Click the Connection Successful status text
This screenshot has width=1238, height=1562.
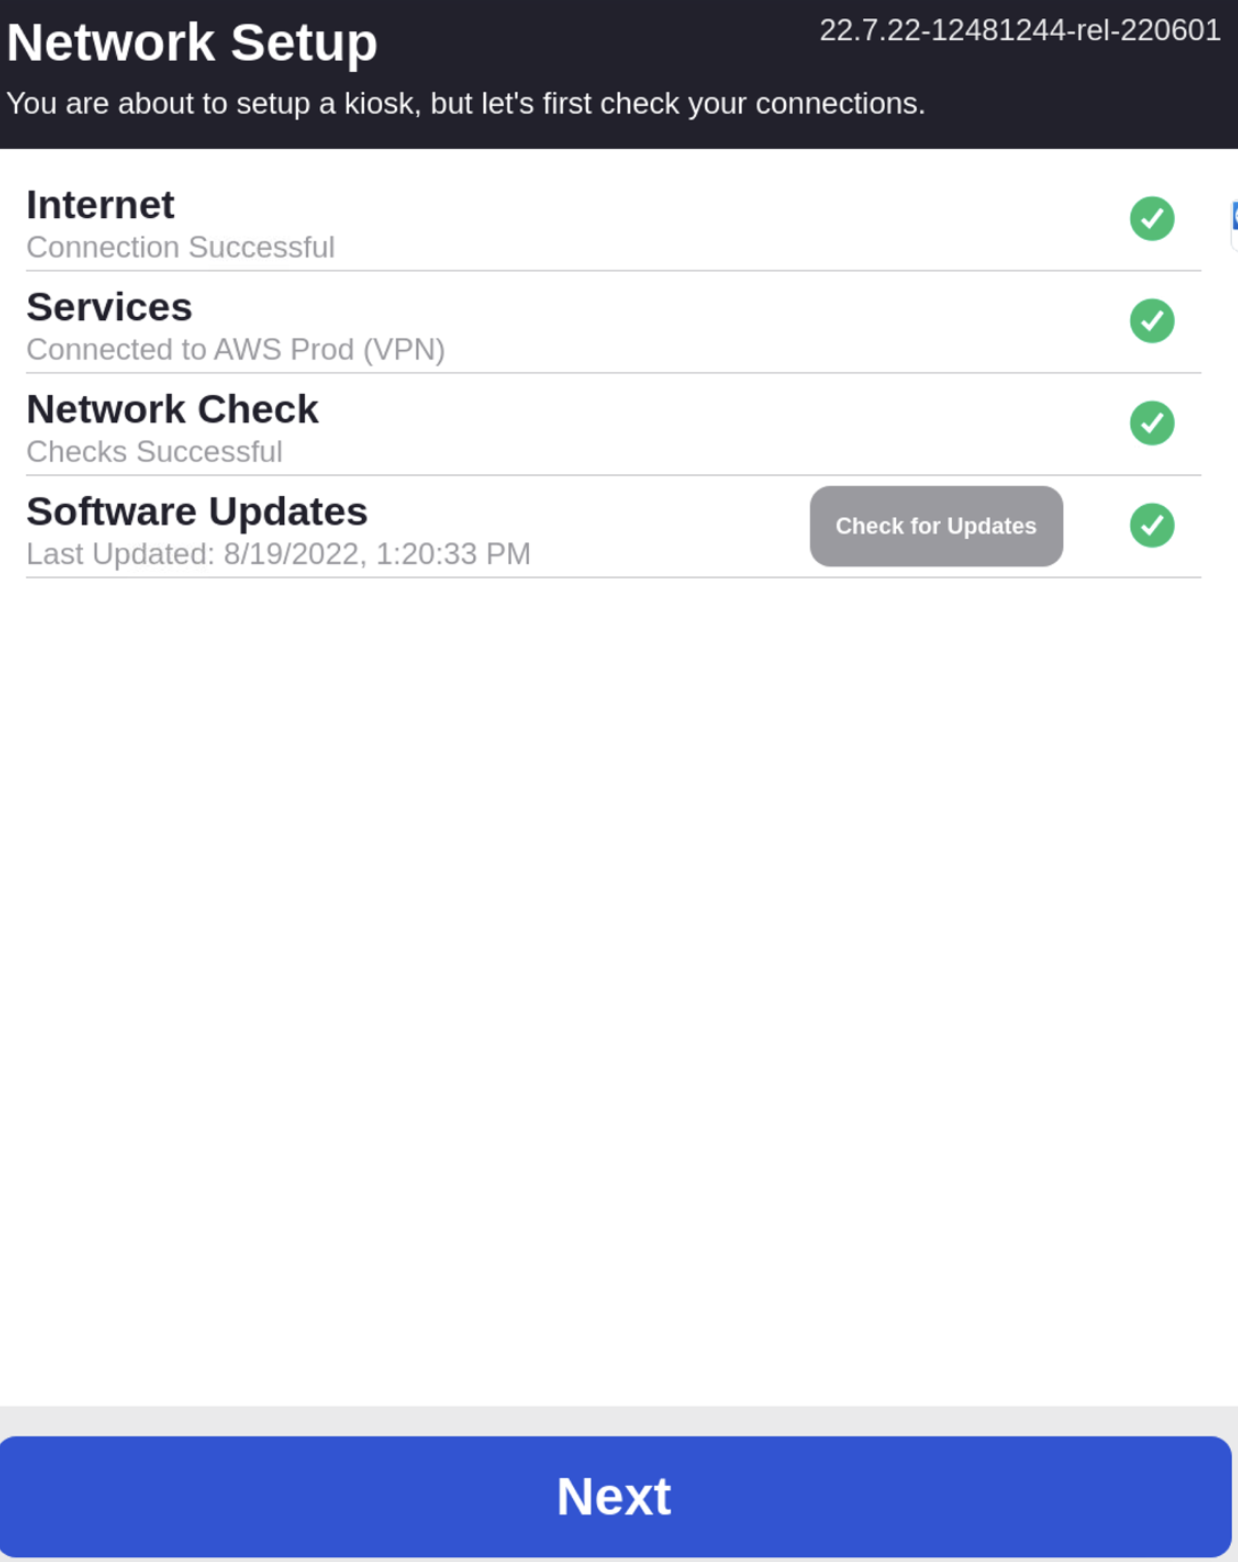click(x=180, y=247)
